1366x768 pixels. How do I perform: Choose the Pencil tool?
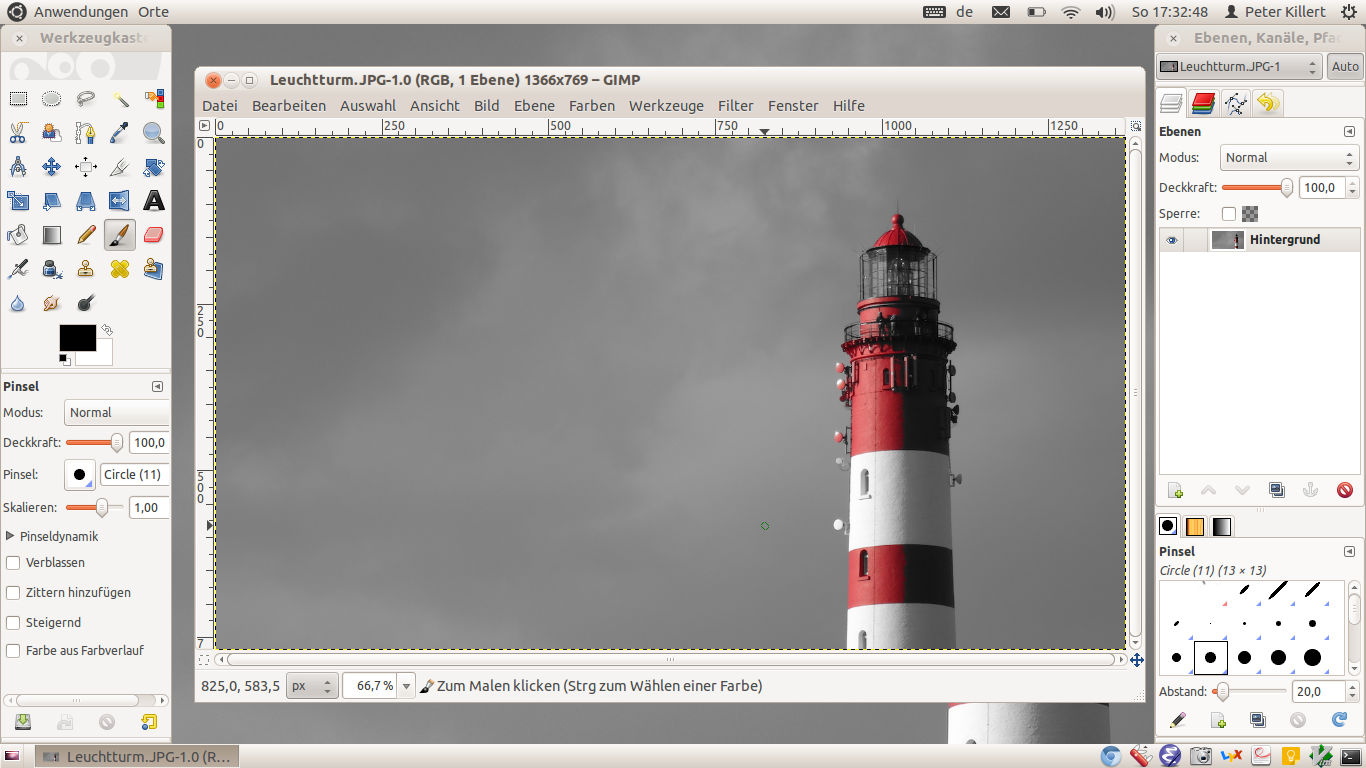(x=86, y=235)
